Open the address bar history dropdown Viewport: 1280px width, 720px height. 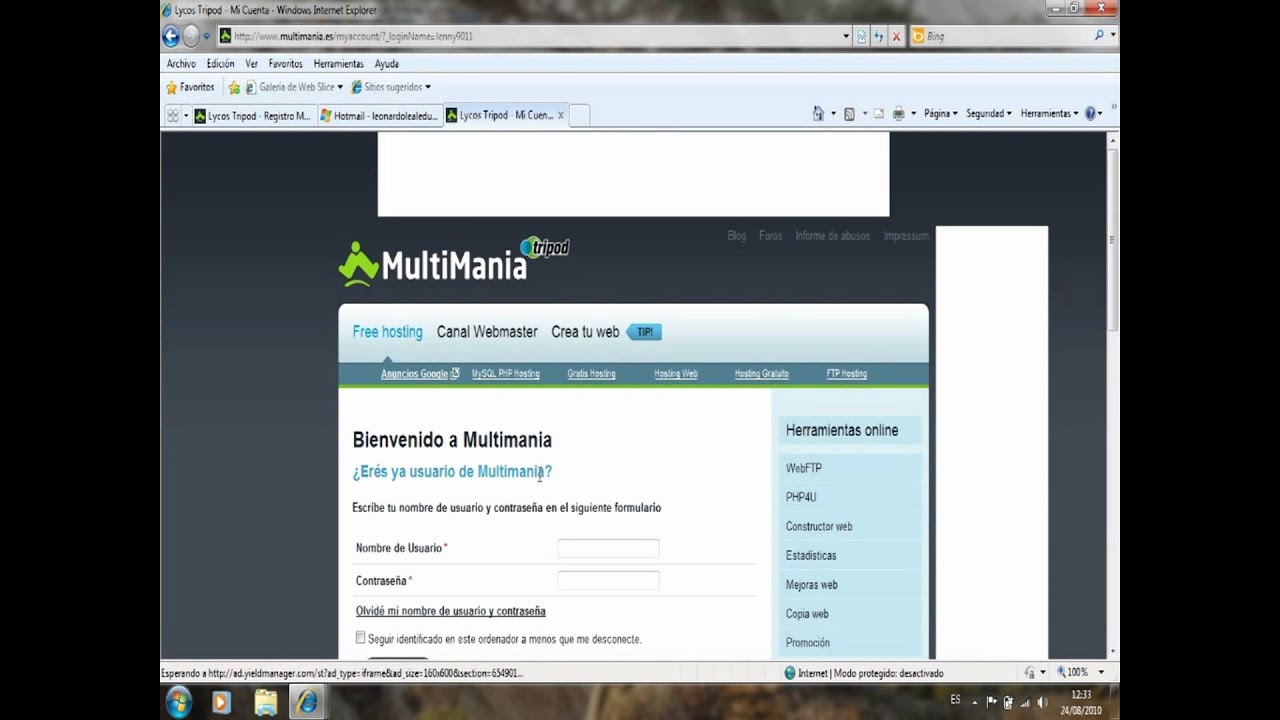tap(846, 36)
